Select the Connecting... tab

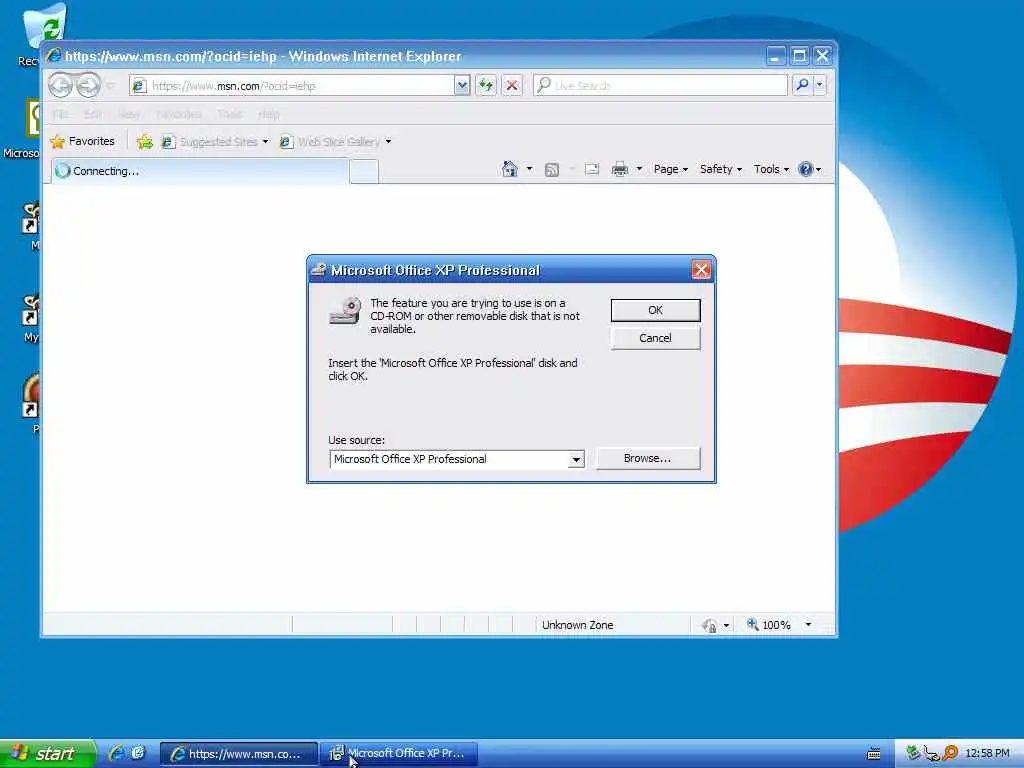(199, 171)
